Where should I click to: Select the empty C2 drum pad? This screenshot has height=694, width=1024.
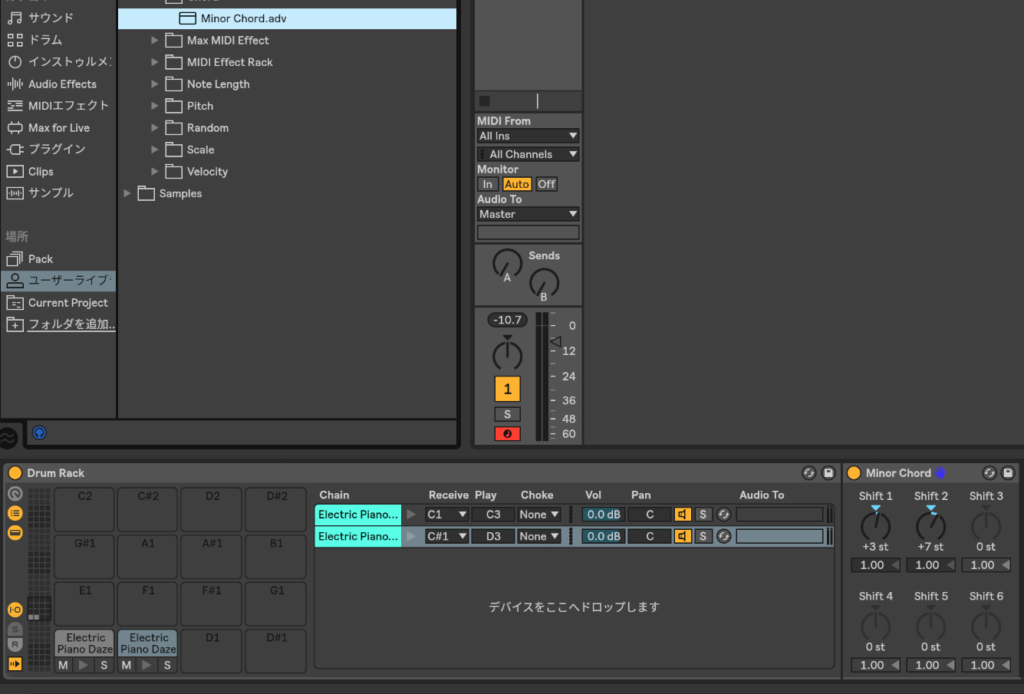[85, 509]
